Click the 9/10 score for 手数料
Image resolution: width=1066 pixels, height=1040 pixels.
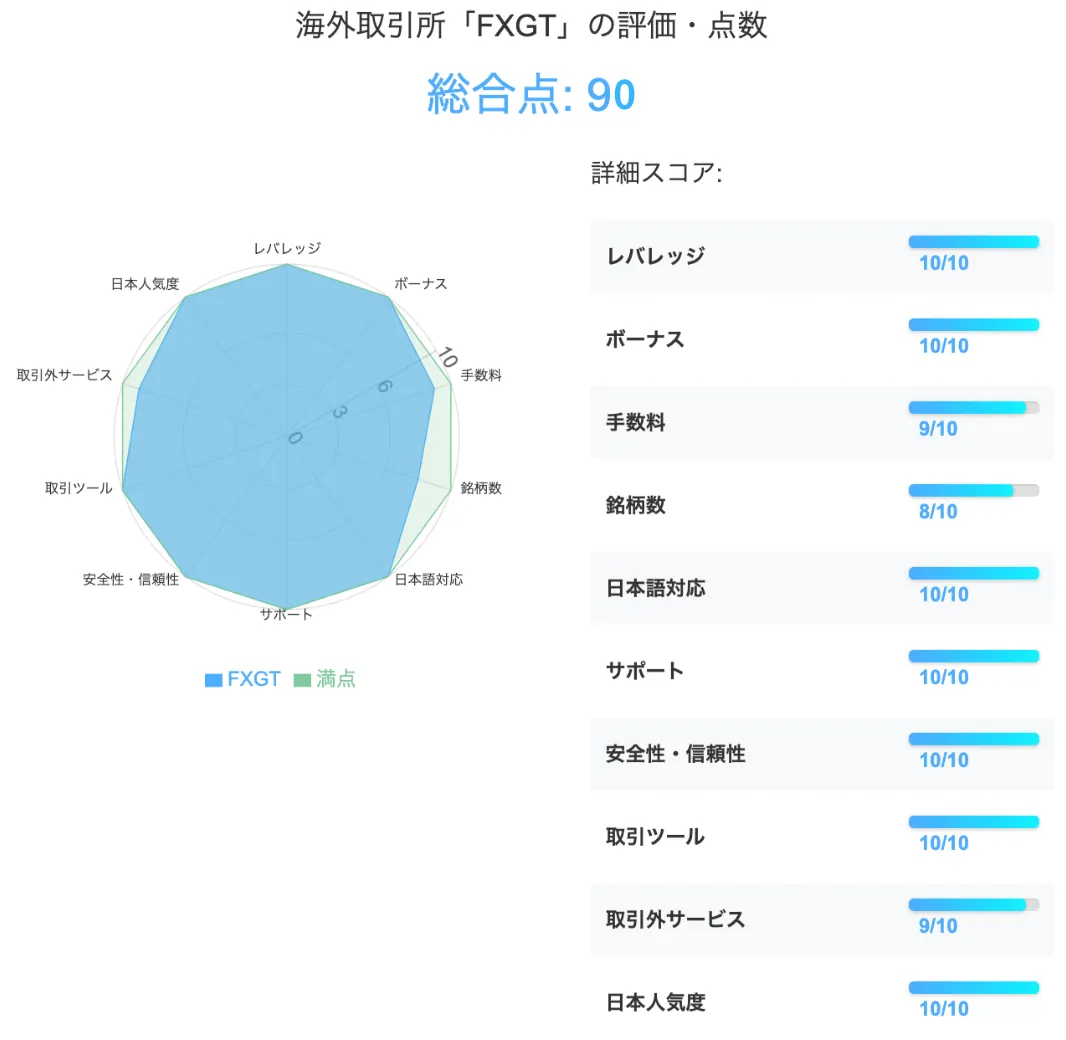tap(938, 430)
